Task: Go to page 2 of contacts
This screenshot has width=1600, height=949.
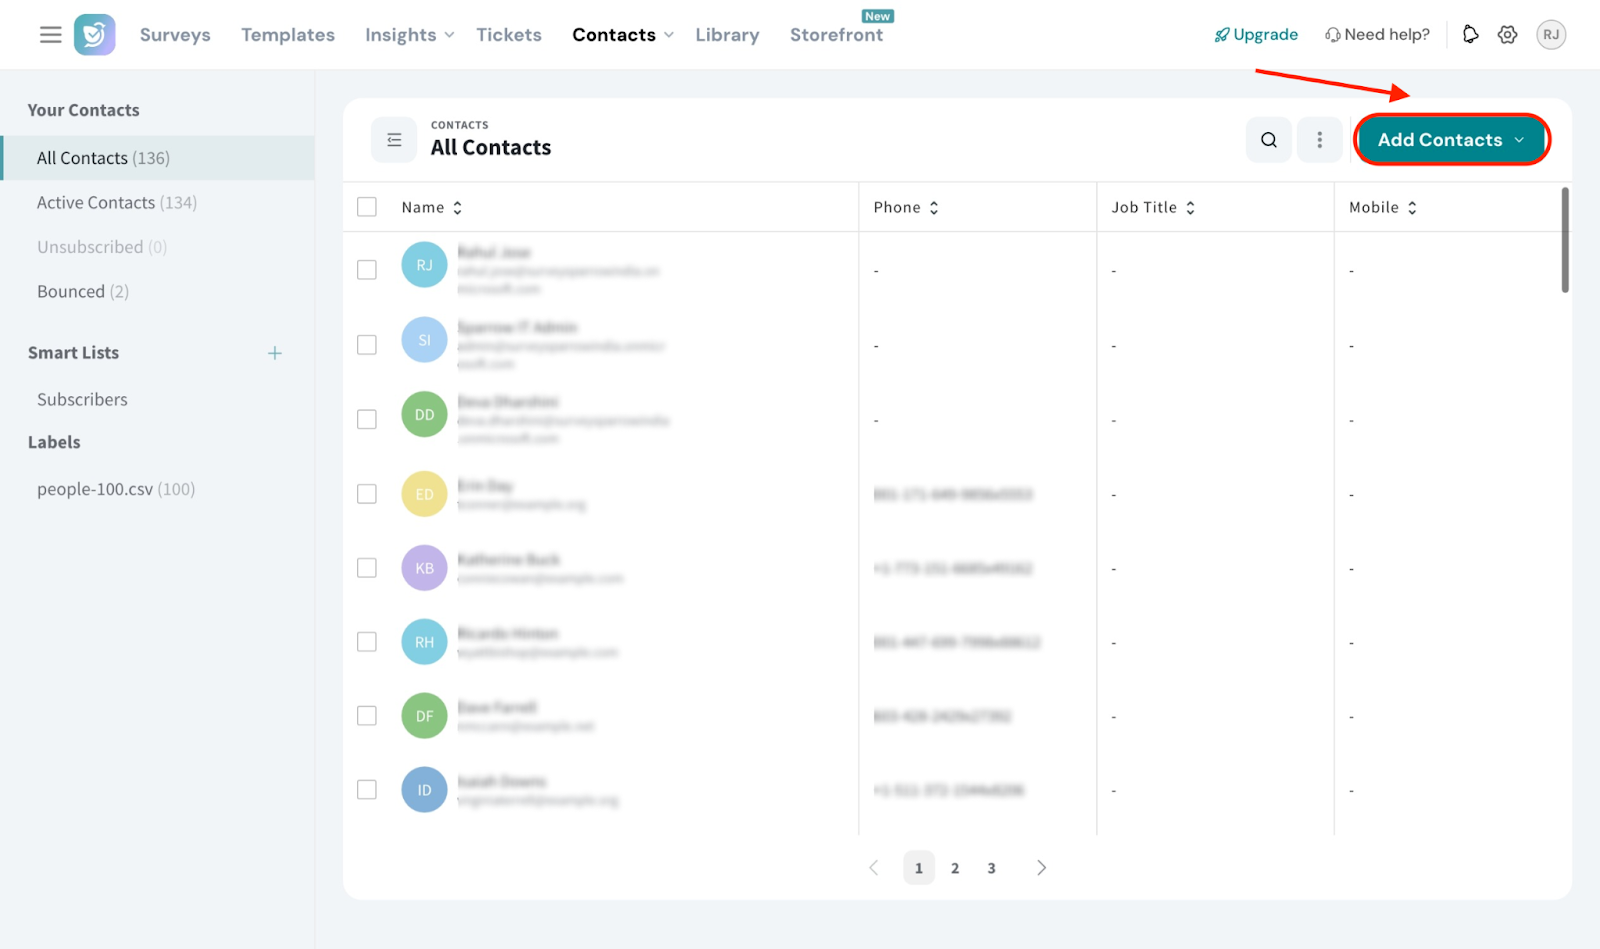Action: pos(955,868)
